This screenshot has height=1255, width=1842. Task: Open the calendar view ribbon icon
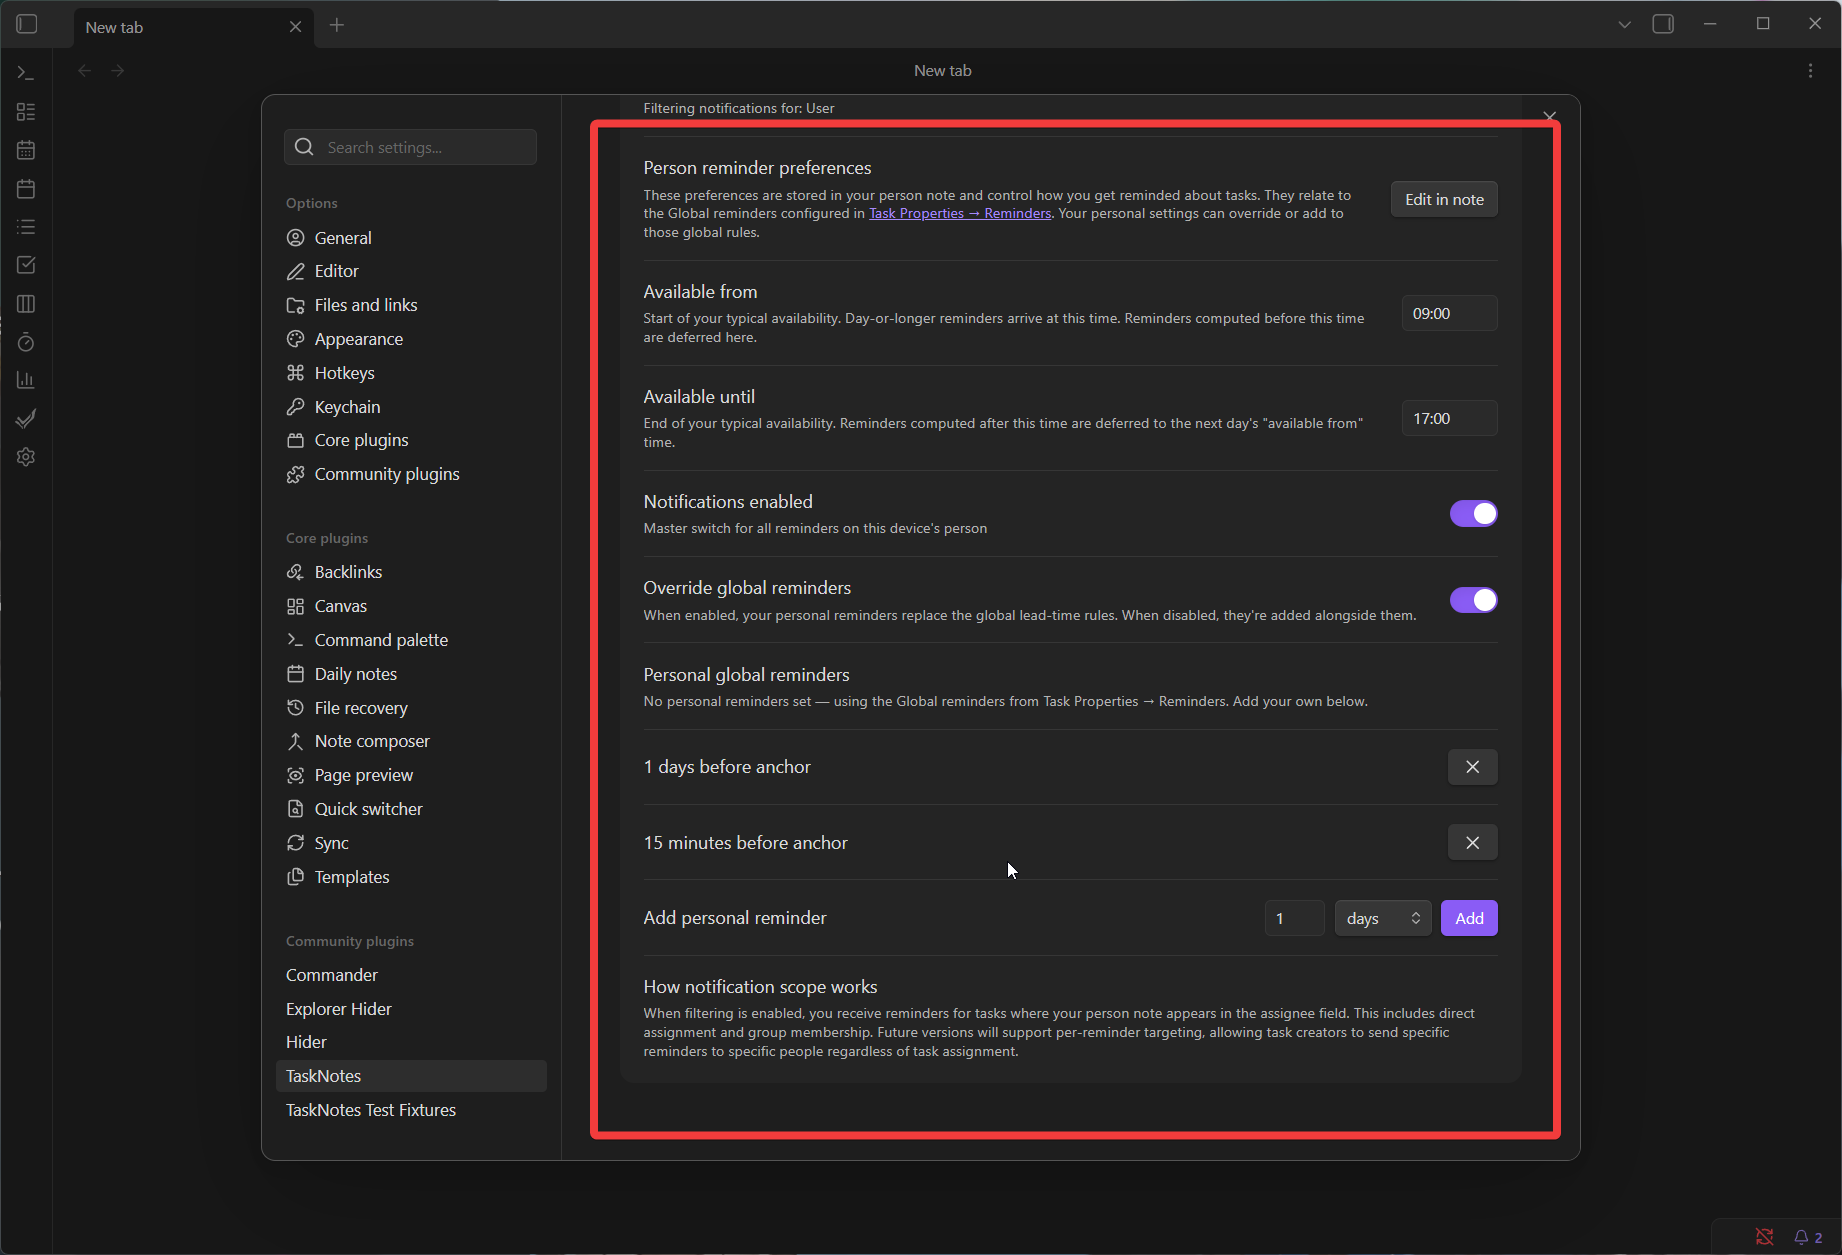tap(25, 149)
